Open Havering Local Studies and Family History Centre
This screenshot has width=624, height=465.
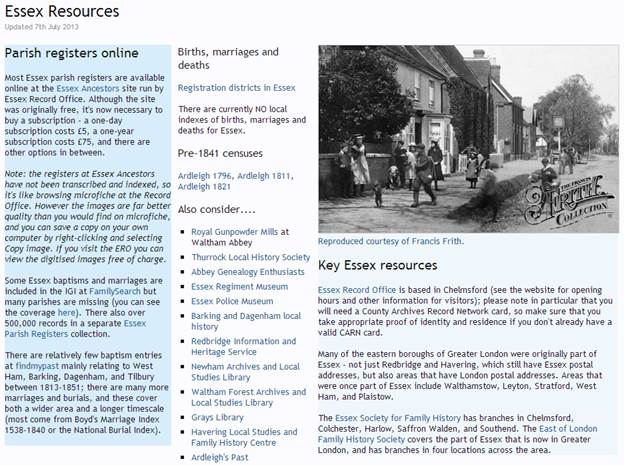pos(244,437)
